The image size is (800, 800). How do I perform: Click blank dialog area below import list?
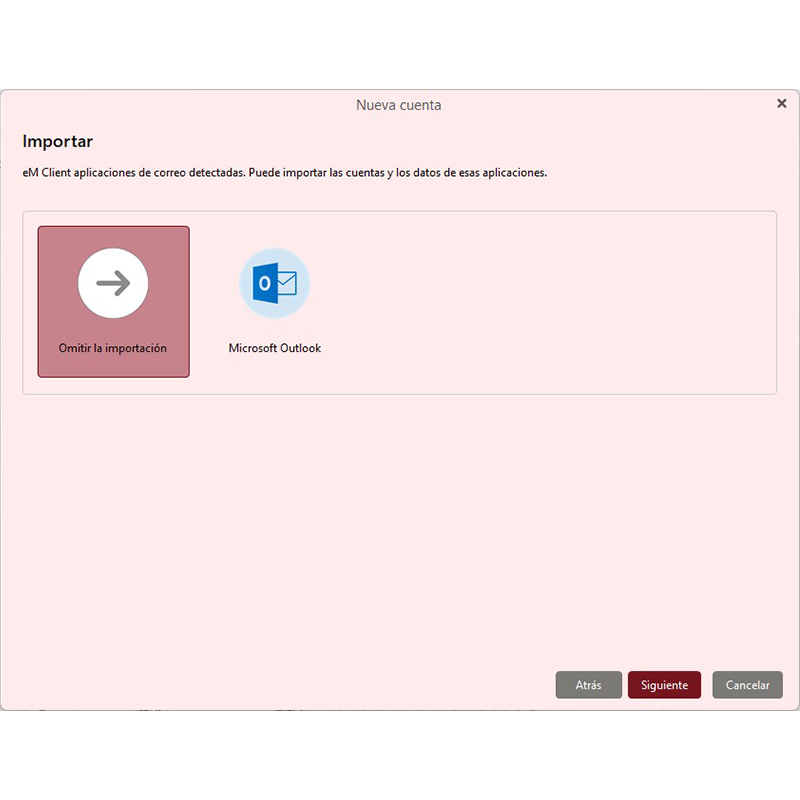tap(400, 520)
